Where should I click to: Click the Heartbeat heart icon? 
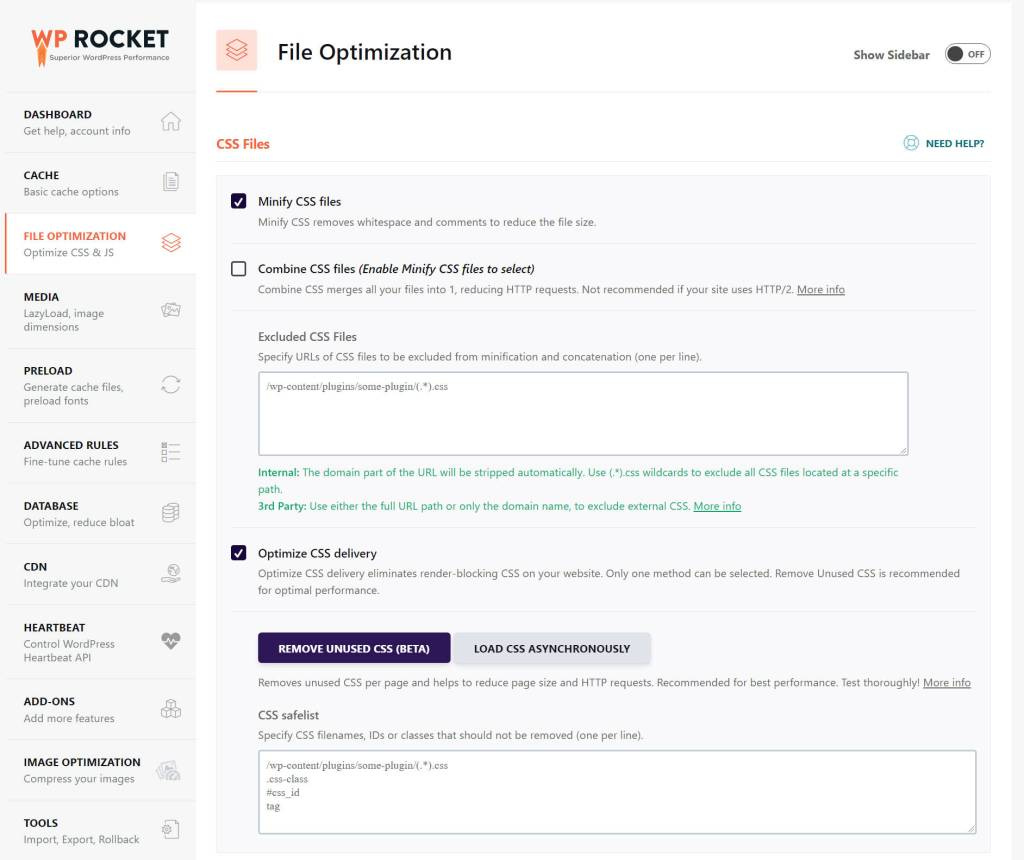point(170,641)
